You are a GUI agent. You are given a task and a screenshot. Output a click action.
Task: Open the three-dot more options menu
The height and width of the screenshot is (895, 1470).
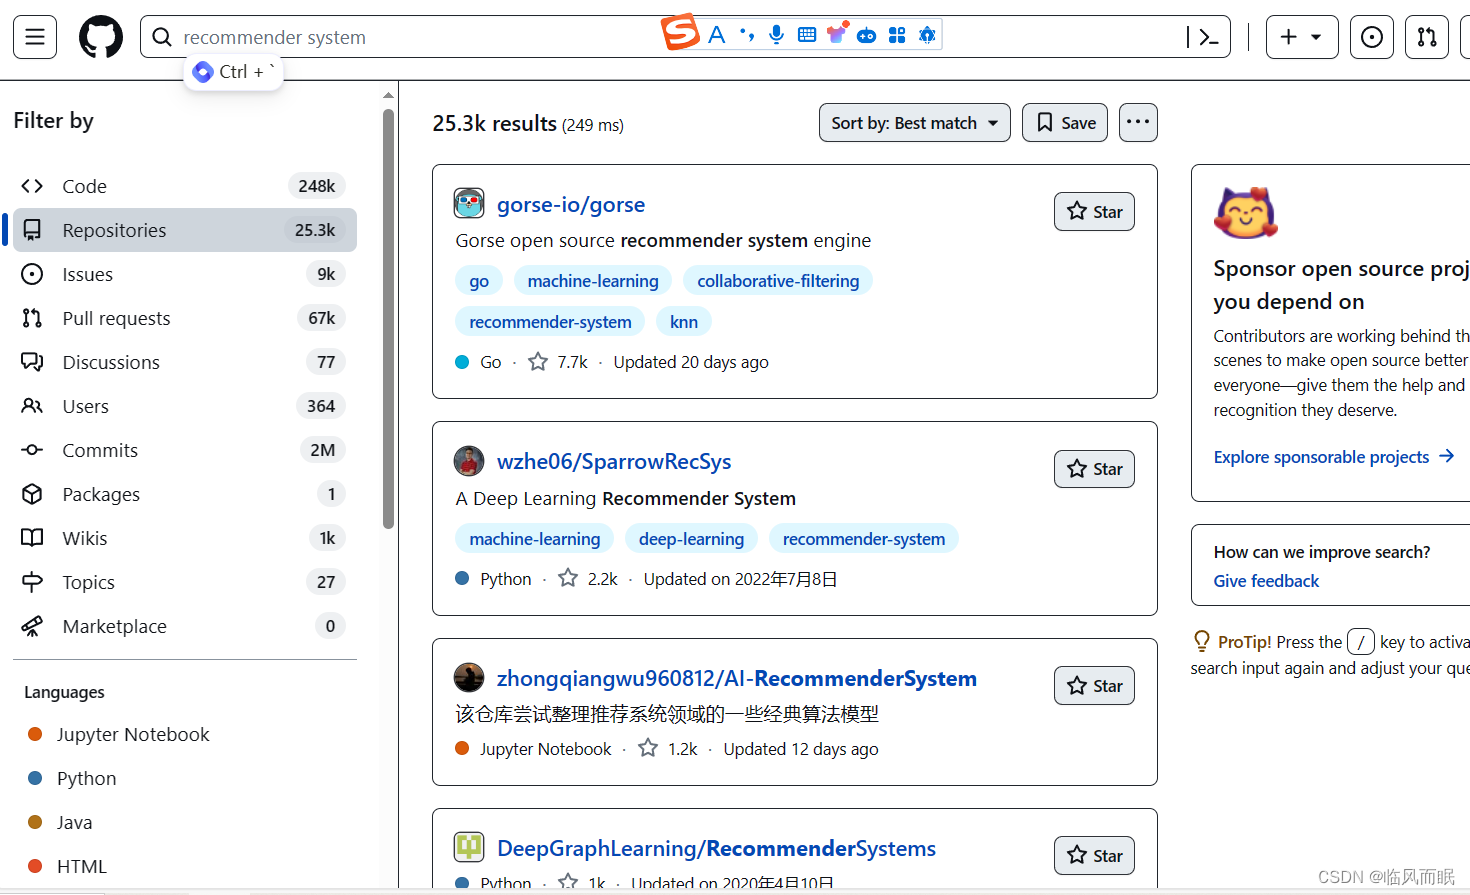tap(1138, 123)
